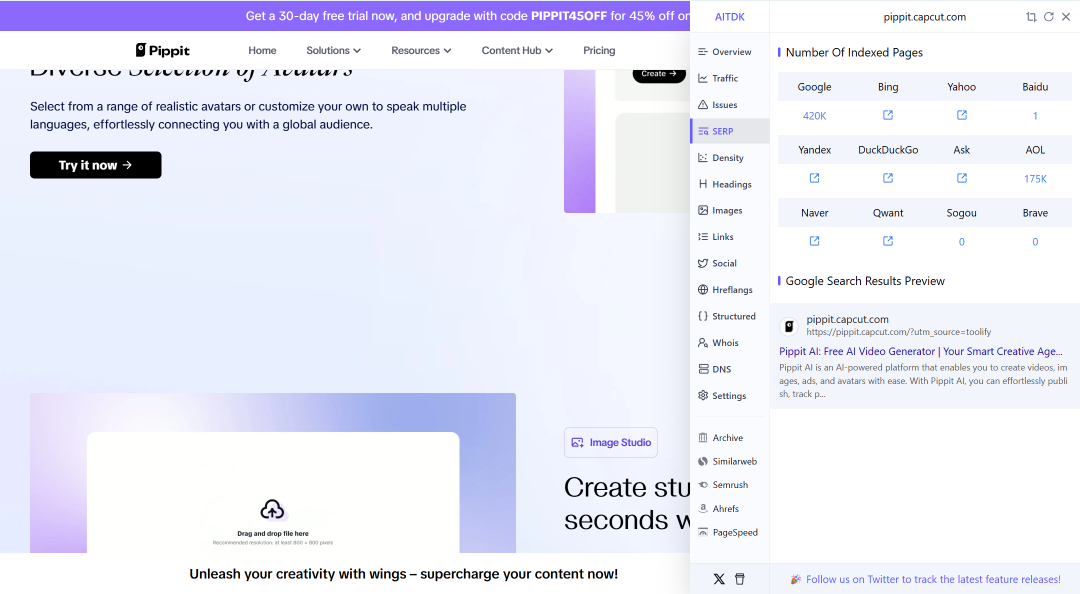
Task: Open the Pricing page
Action: pos(599,50)
